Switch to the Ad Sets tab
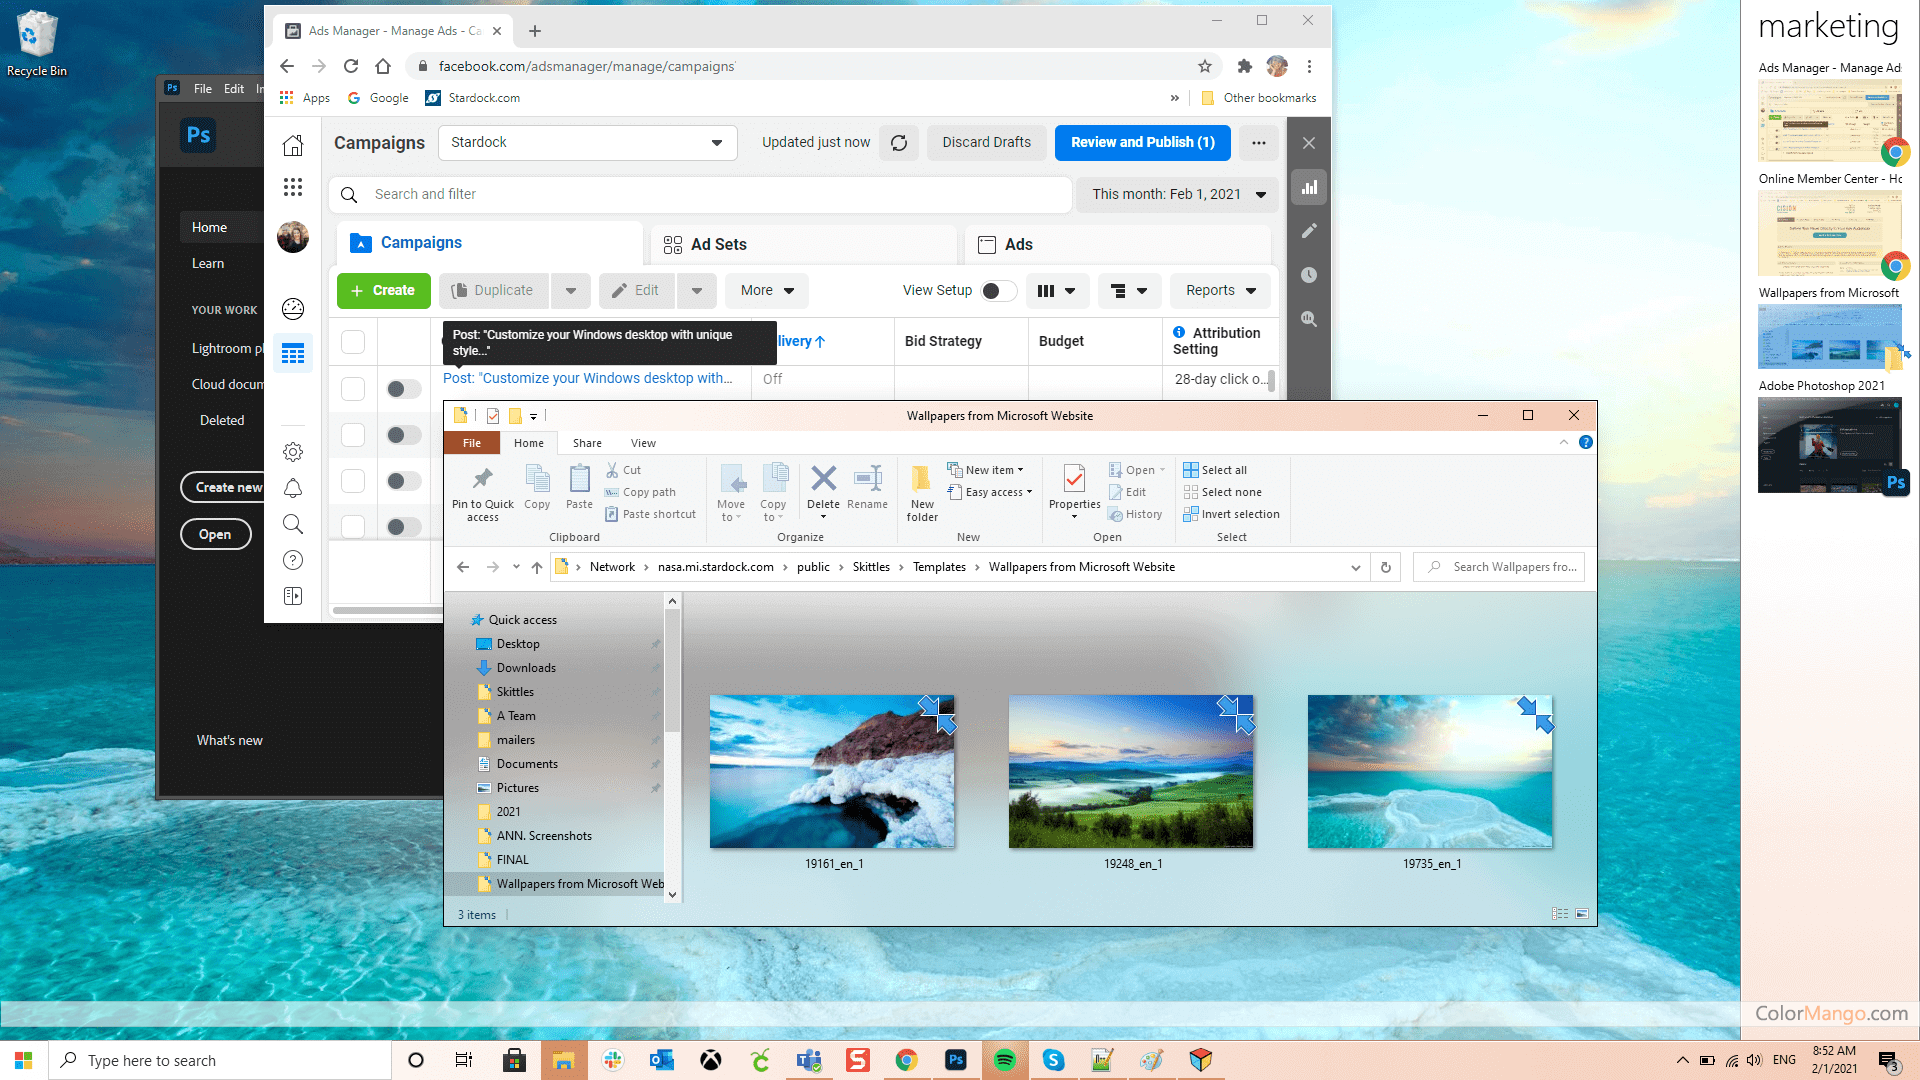This screenshot has height=1080, width=1920. (x=718, y=243)
